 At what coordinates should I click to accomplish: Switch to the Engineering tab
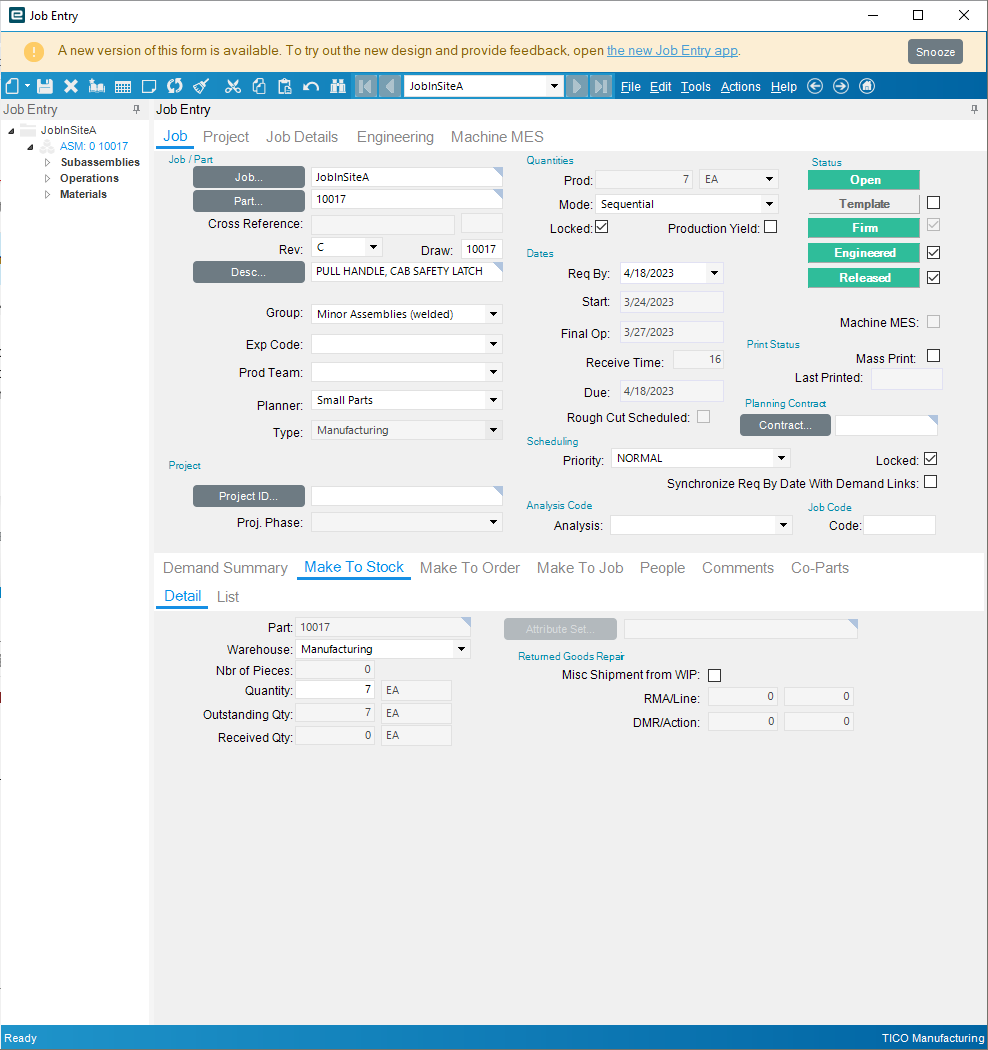point(395,137)
